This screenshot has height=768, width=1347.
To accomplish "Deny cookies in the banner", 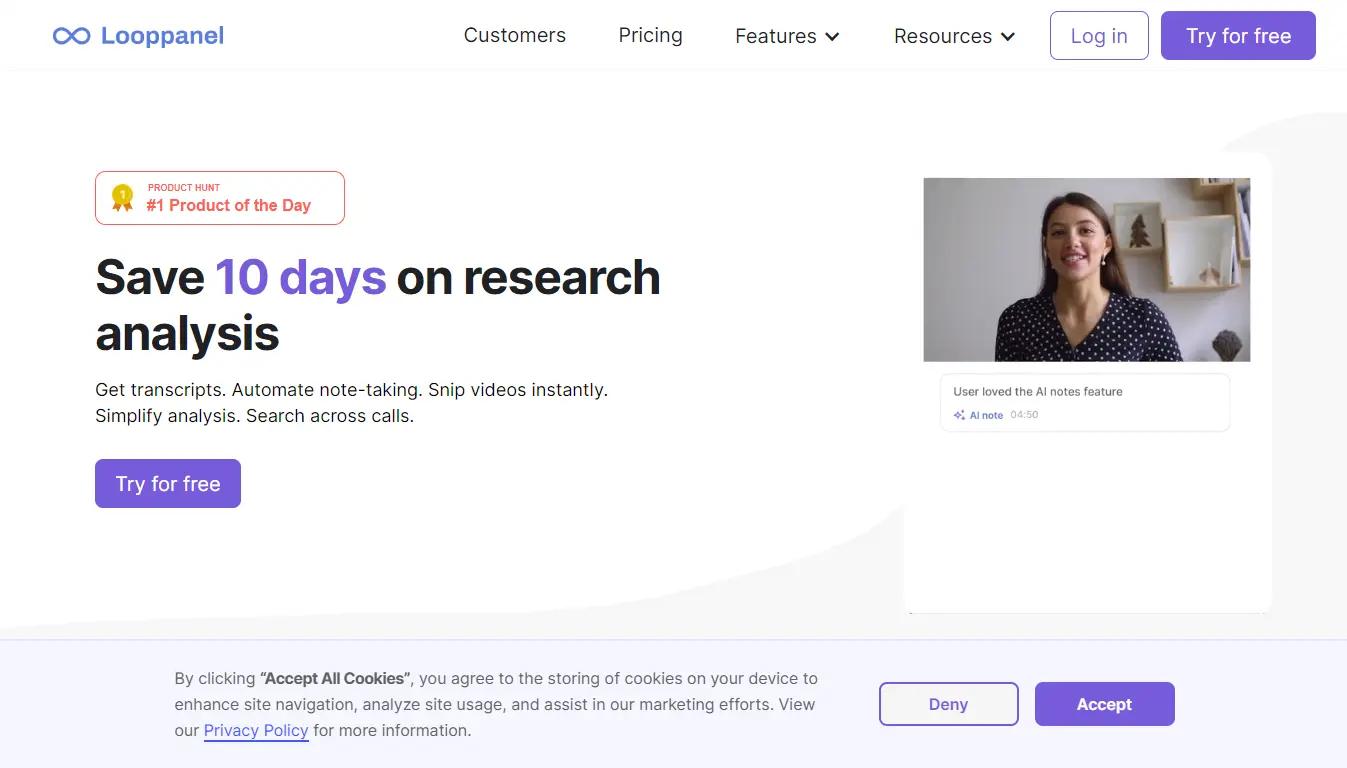I will 948,704.
